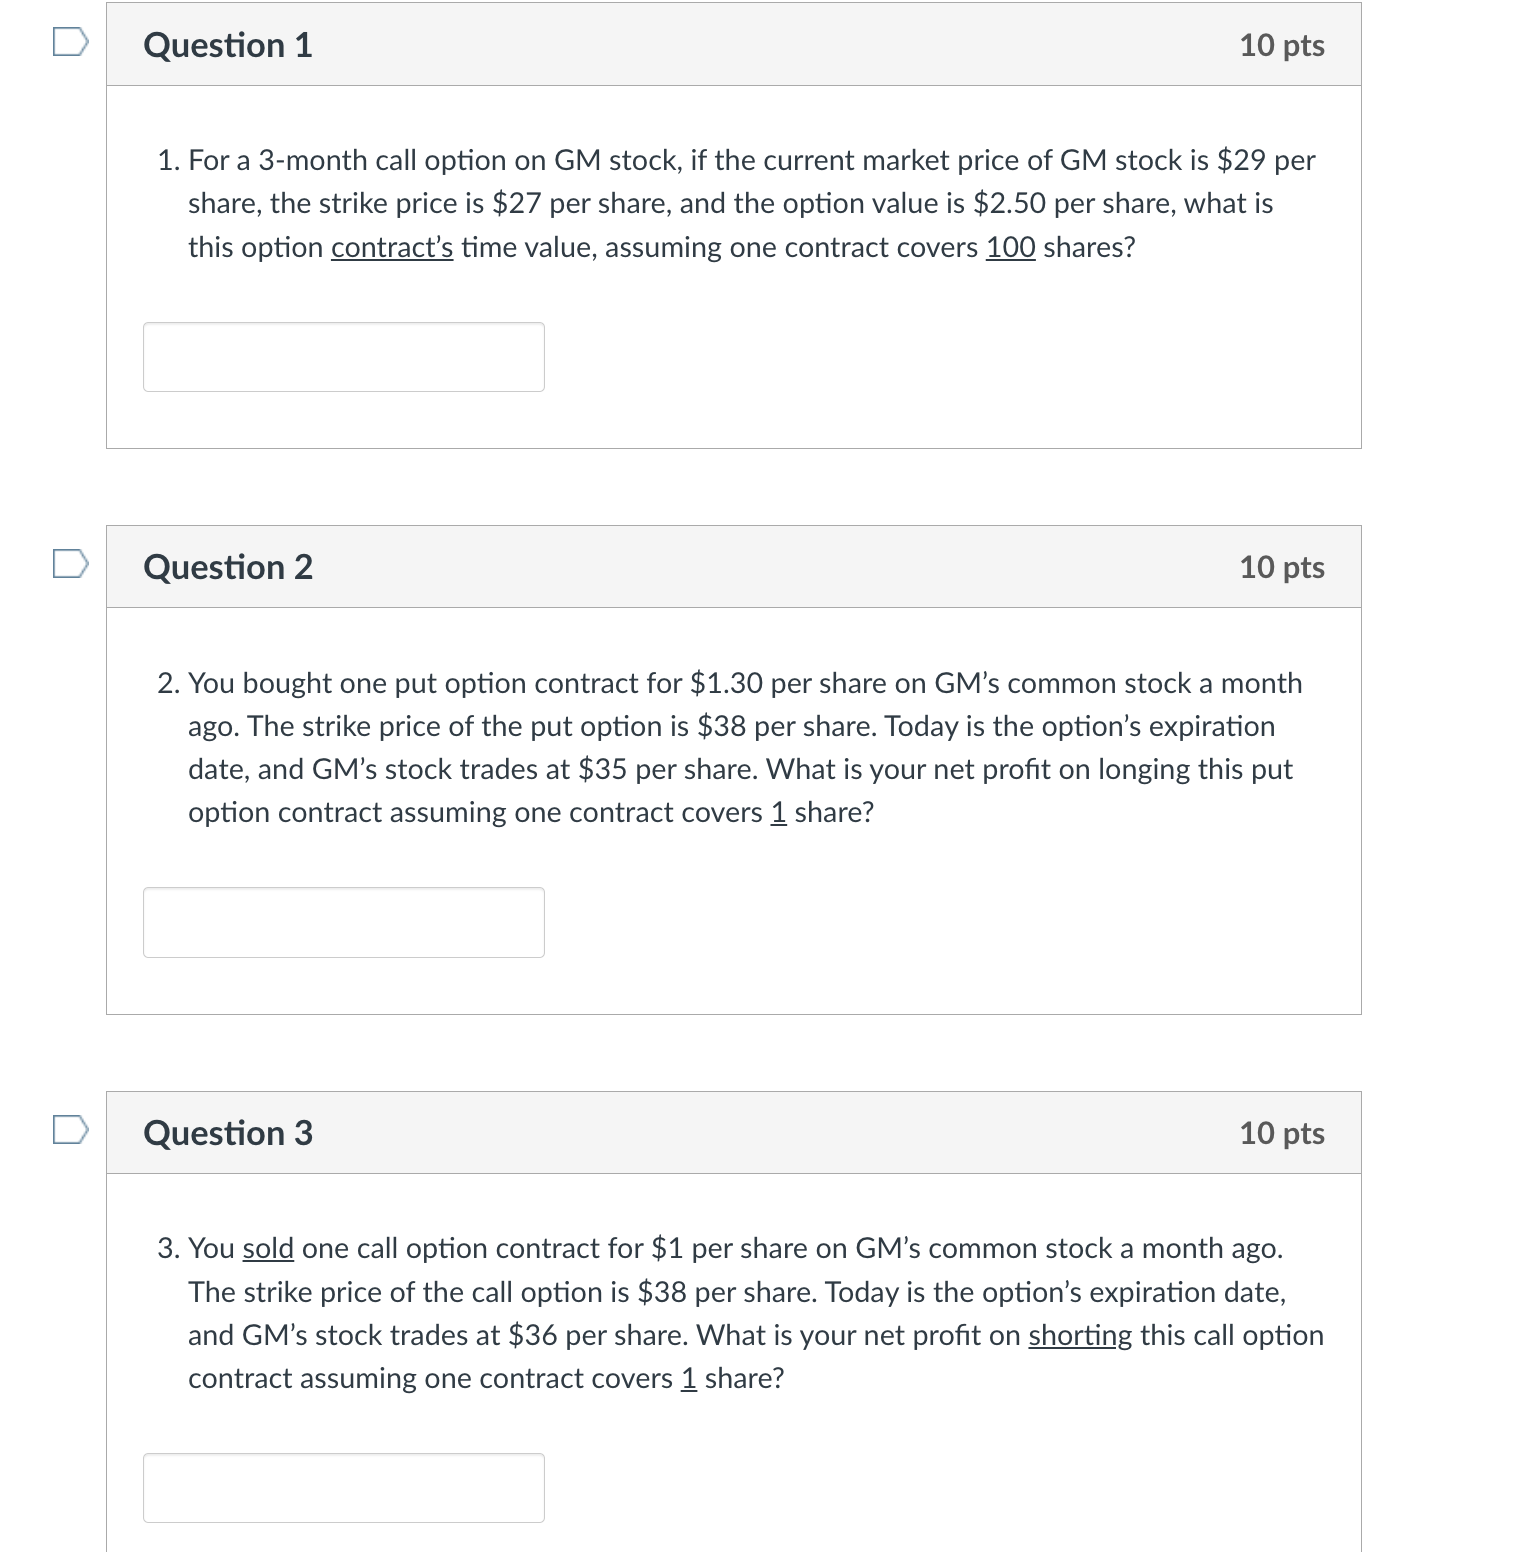Click the 10 pts label for Question 1
The height and width of the screenshot is (1552, 1514).
1283,43
